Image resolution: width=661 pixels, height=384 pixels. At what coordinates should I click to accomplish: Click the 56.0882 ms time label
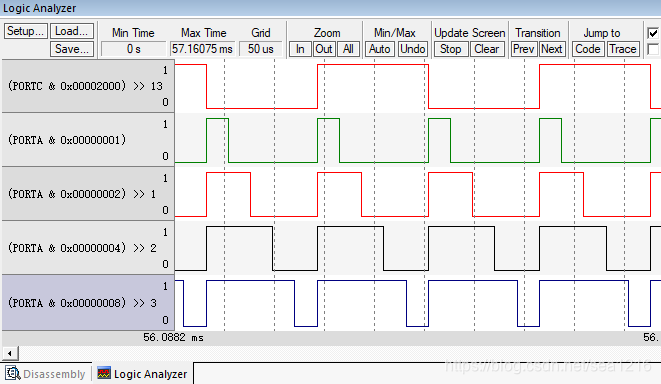coord(173,338)
